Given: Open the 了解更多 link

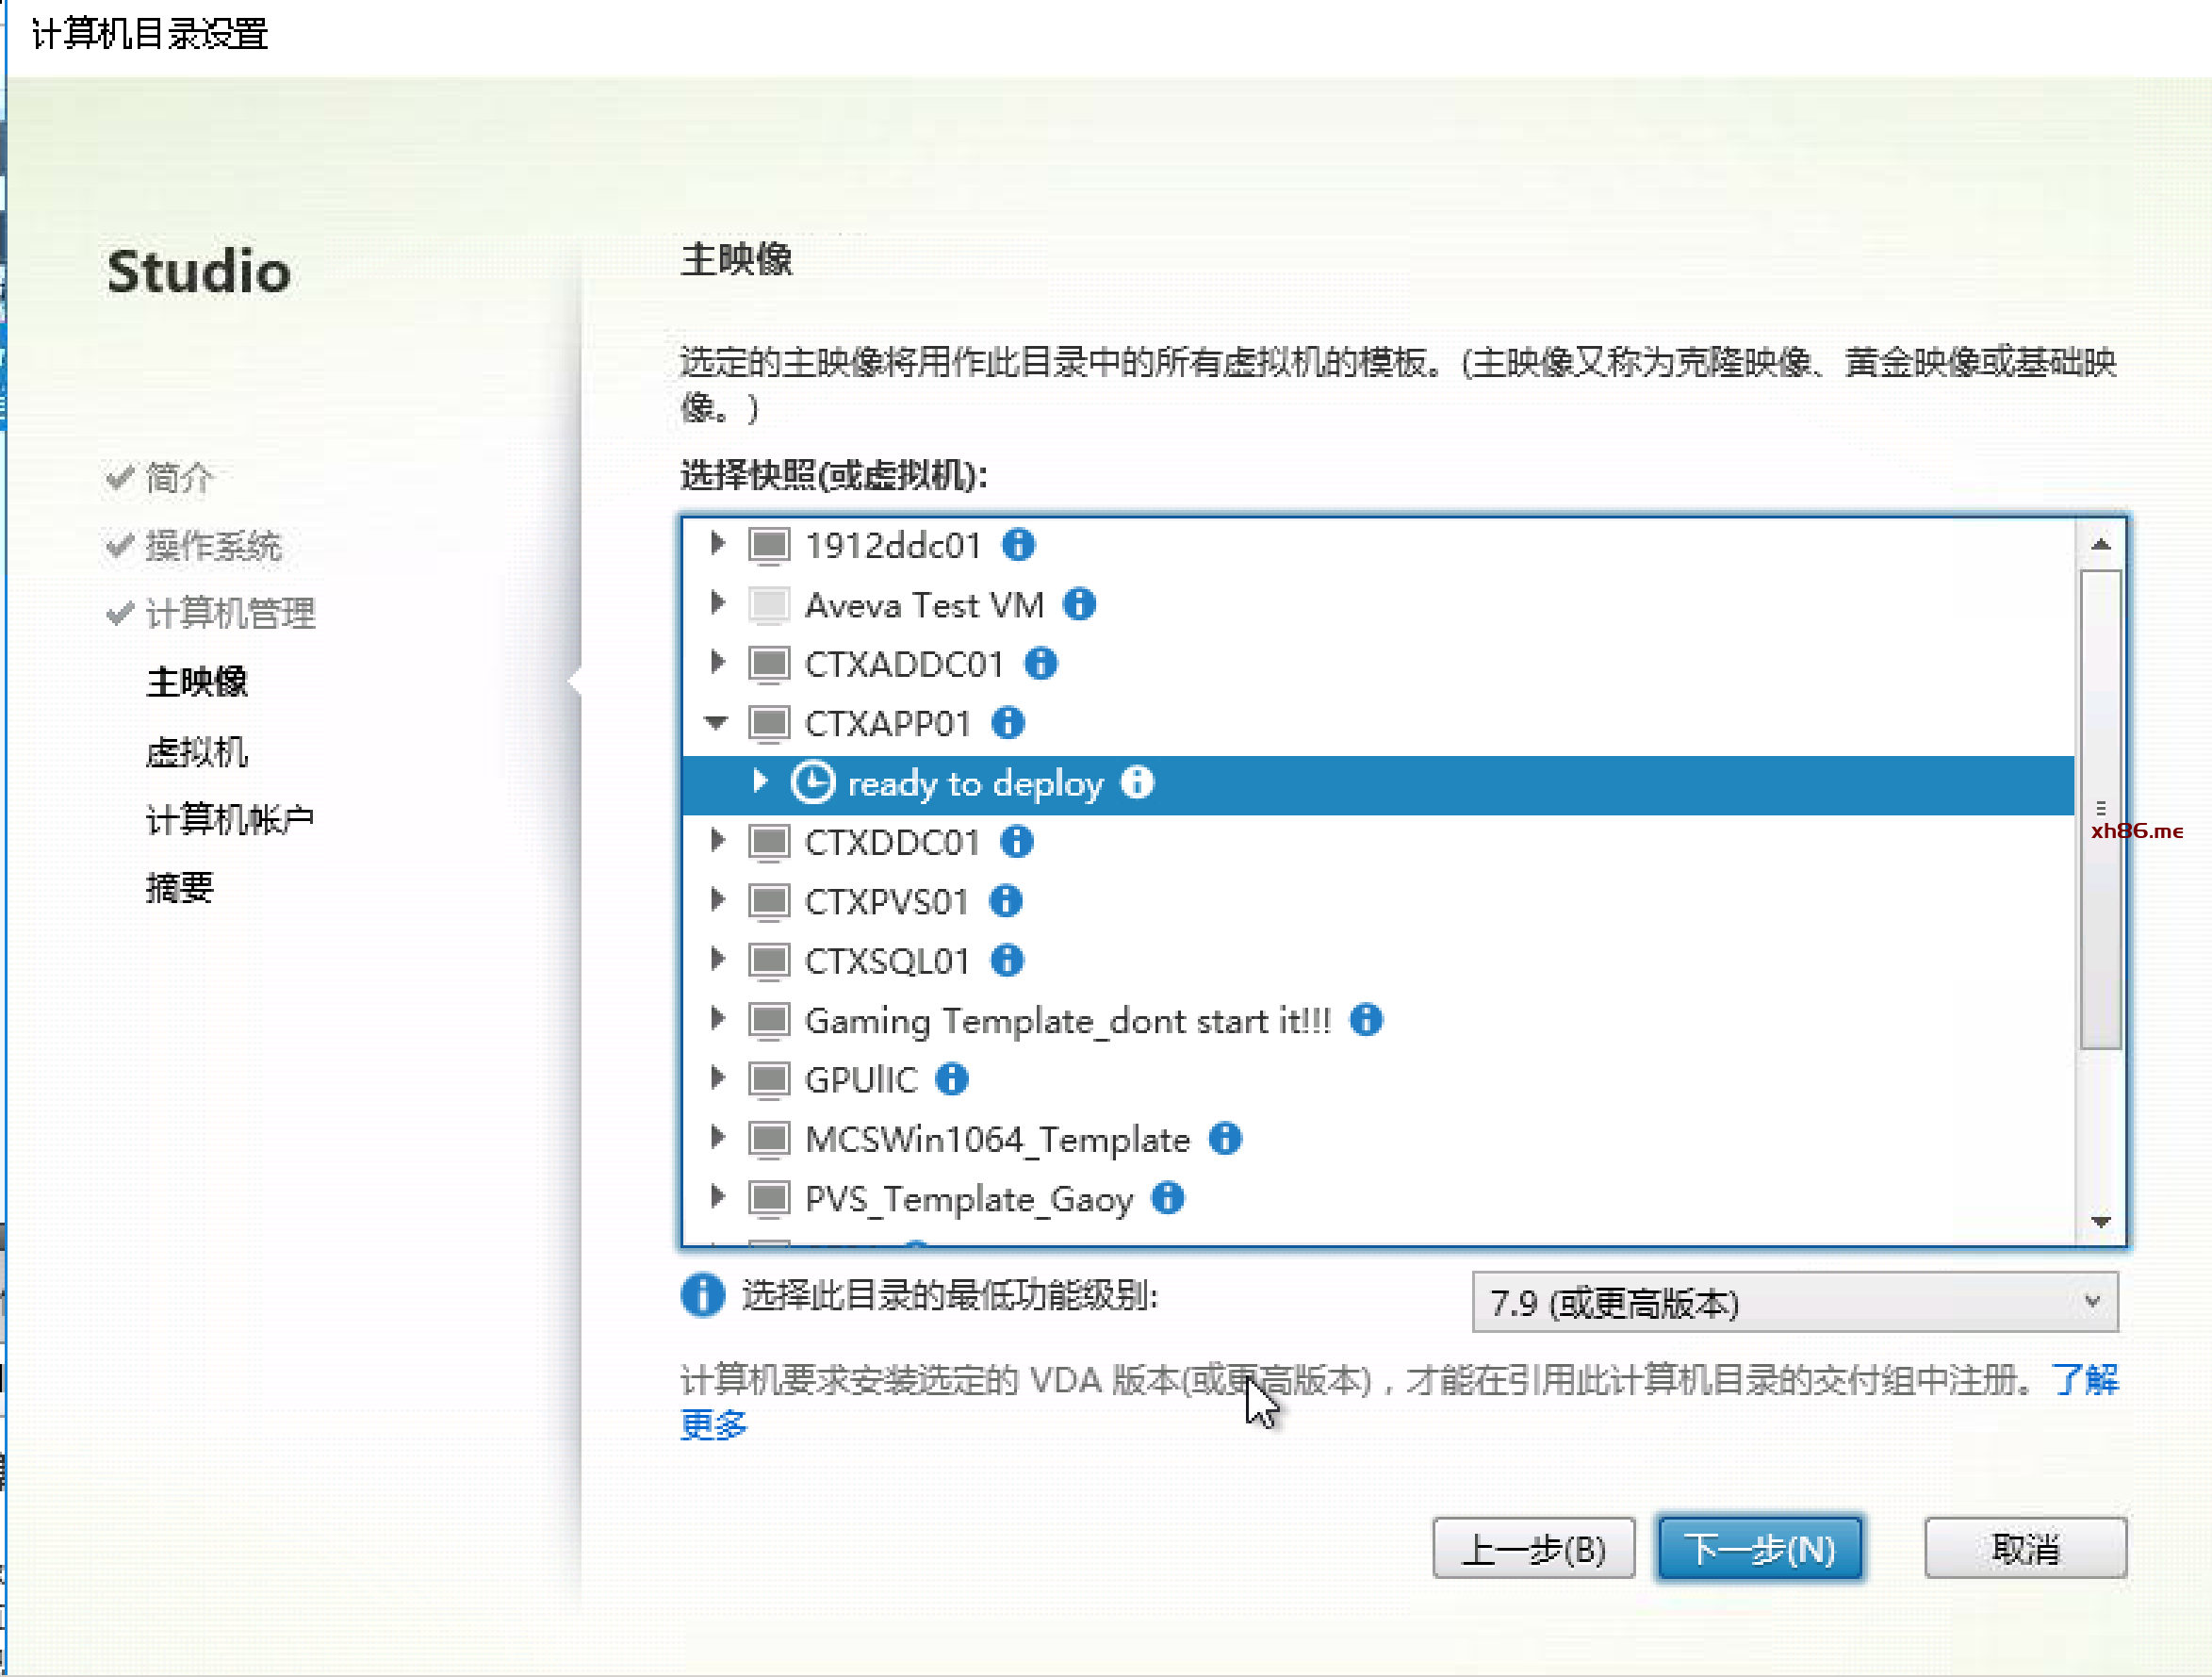Looking at the screenshot, I should [2084, 1380].
